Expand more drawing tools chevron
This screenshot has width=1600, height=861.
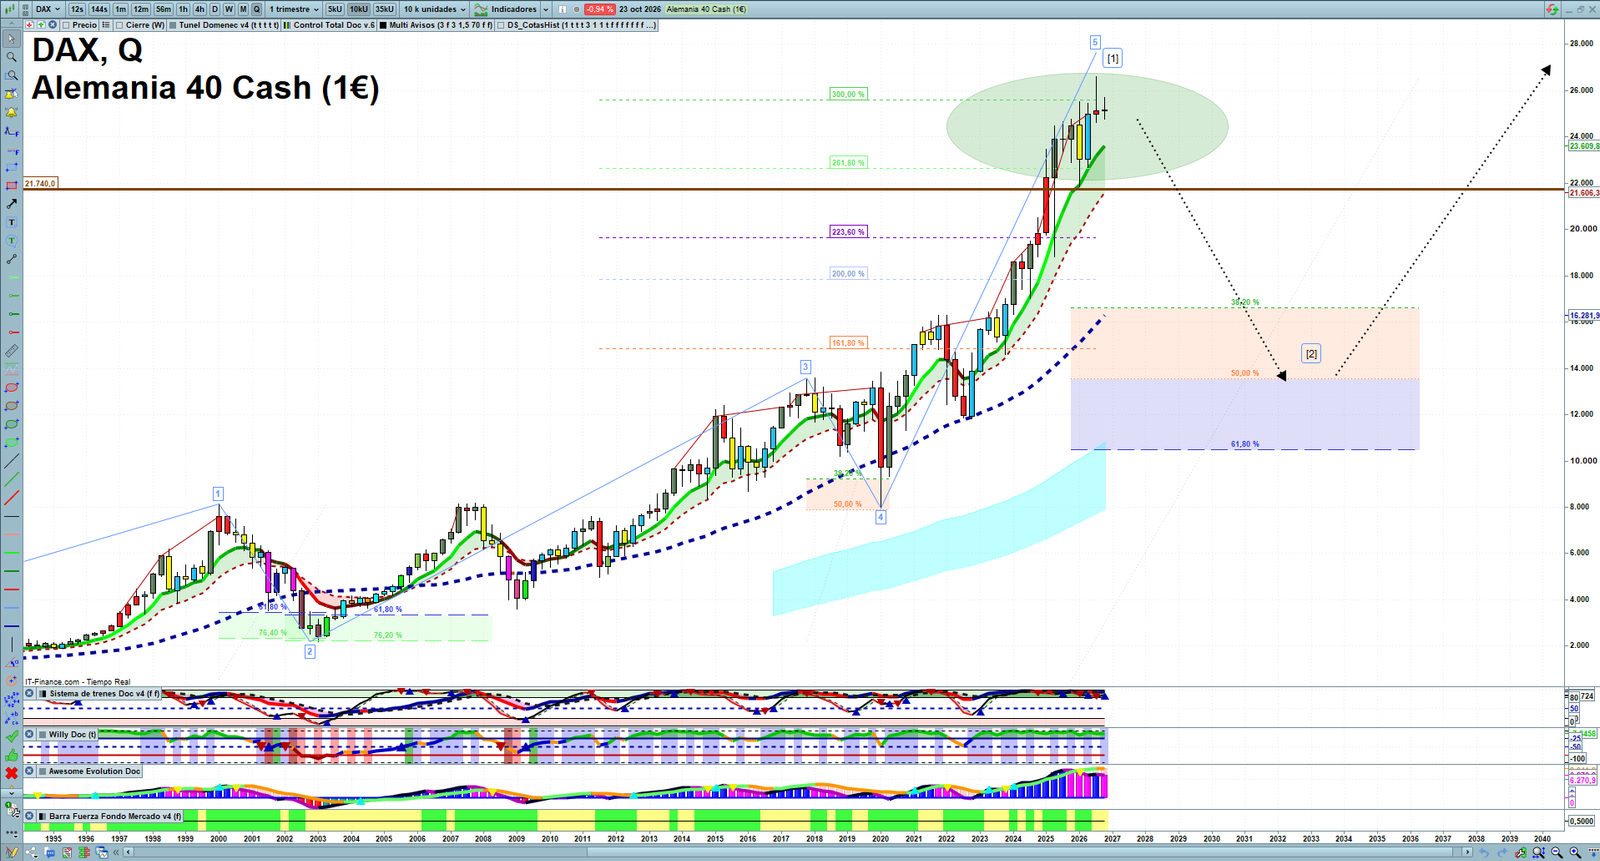coord(11,792)
